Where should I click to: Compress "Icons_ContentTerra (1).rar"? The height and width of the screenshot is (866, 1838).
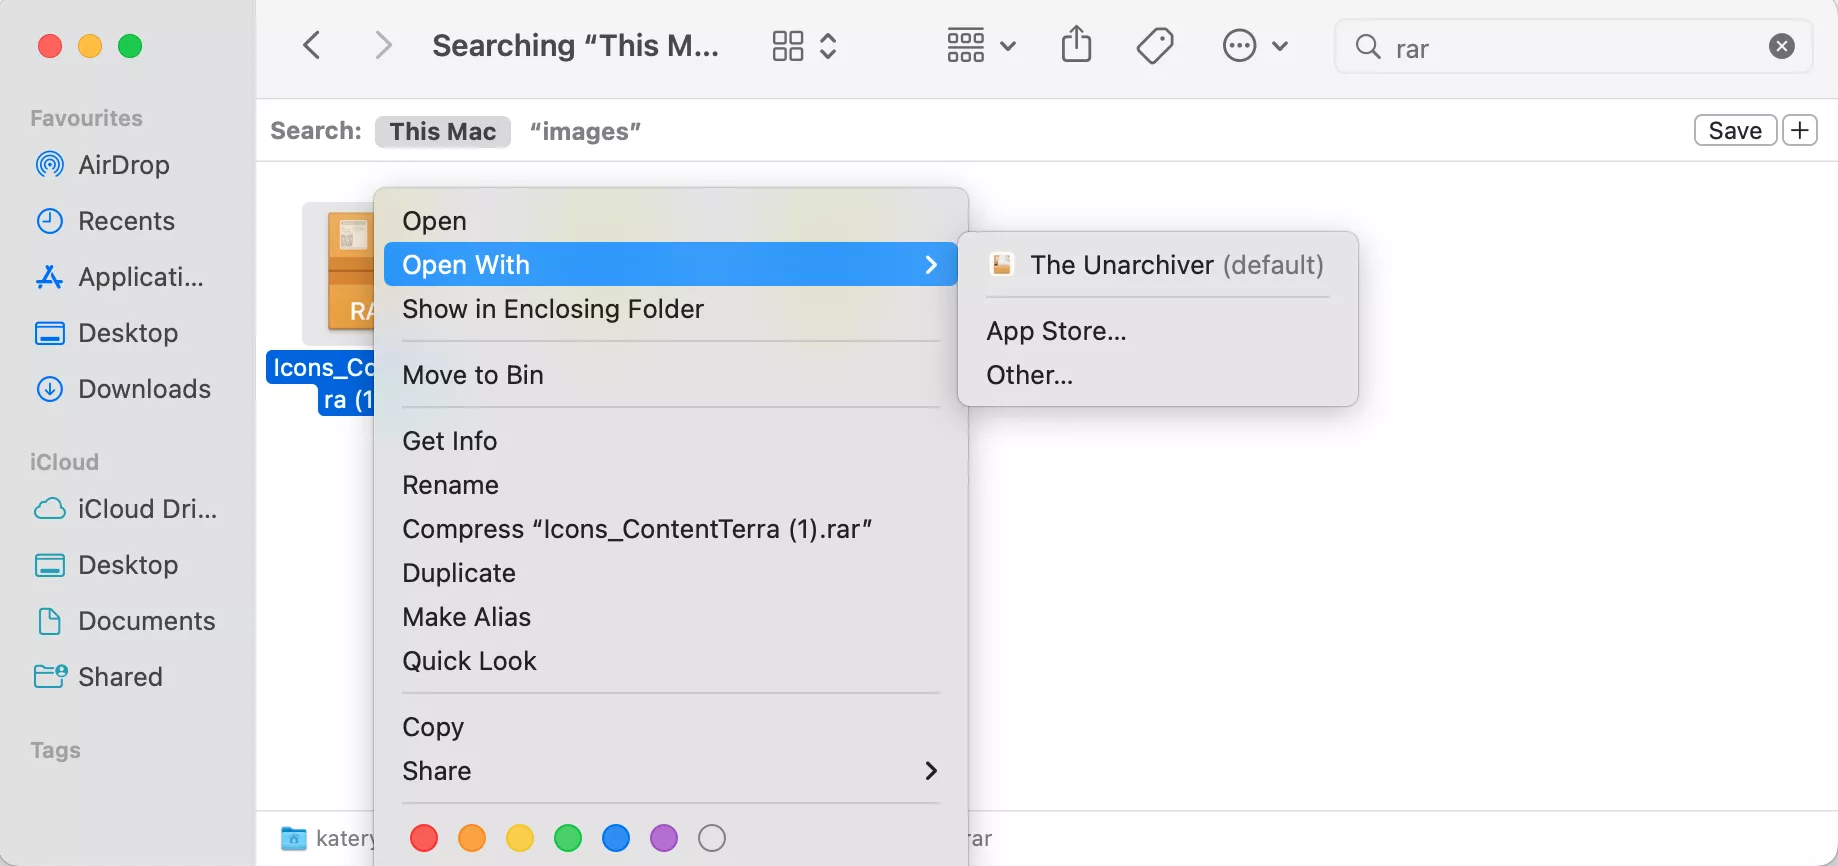tap(670, 528)
